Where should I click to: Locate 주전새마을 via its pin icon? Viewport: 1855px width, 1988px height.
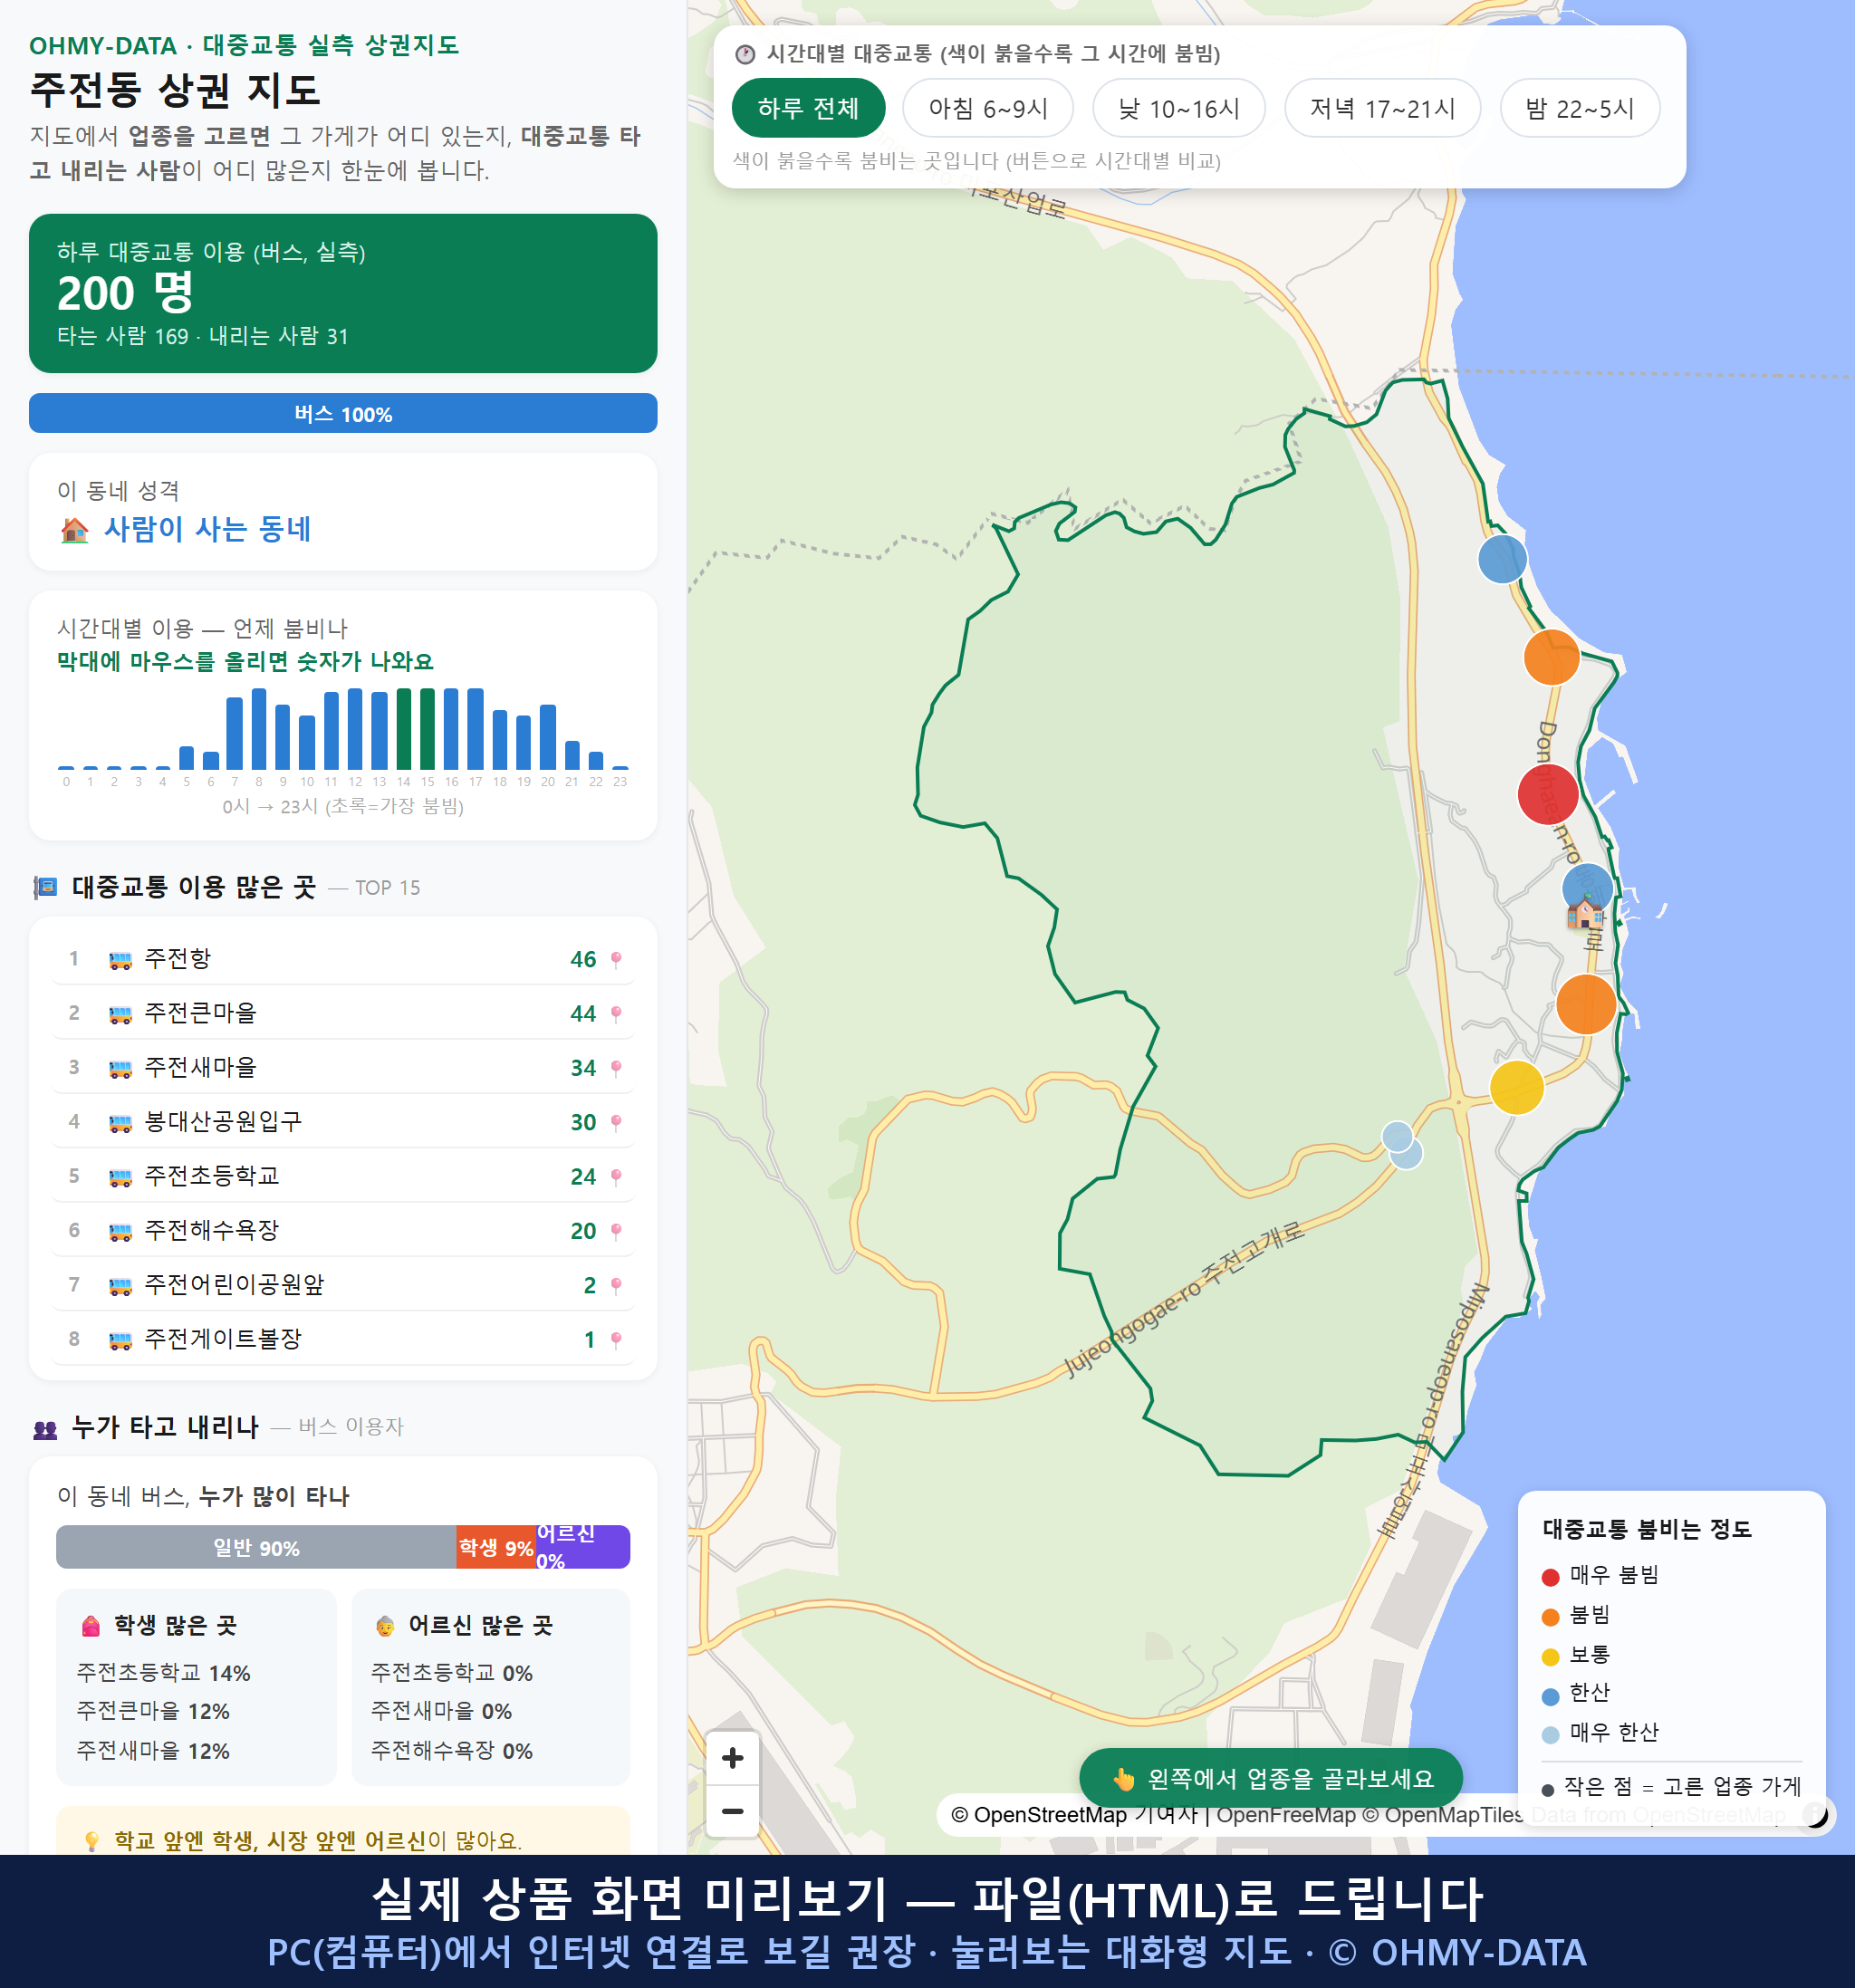click(x=616, y=1068)
